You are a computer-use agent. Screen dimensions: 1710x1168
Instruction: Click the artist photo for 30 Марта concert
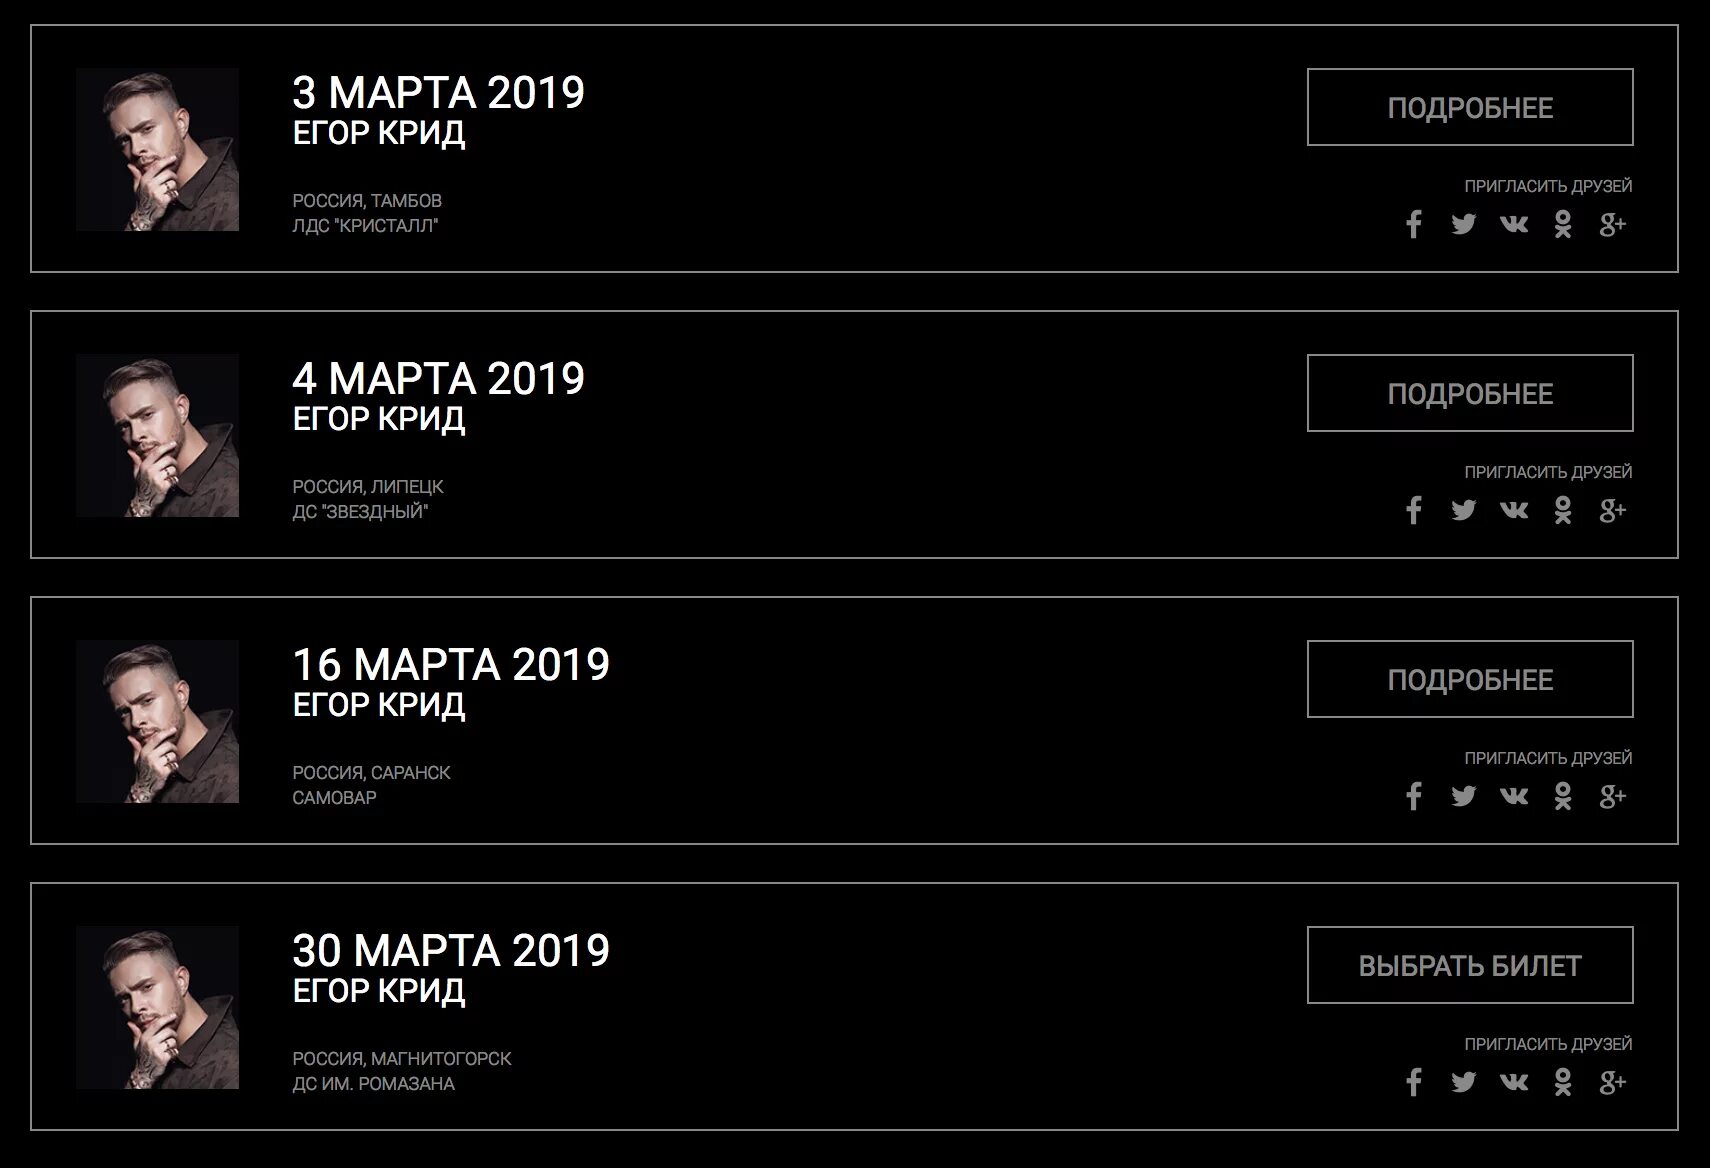click(x=157, y=1007)
